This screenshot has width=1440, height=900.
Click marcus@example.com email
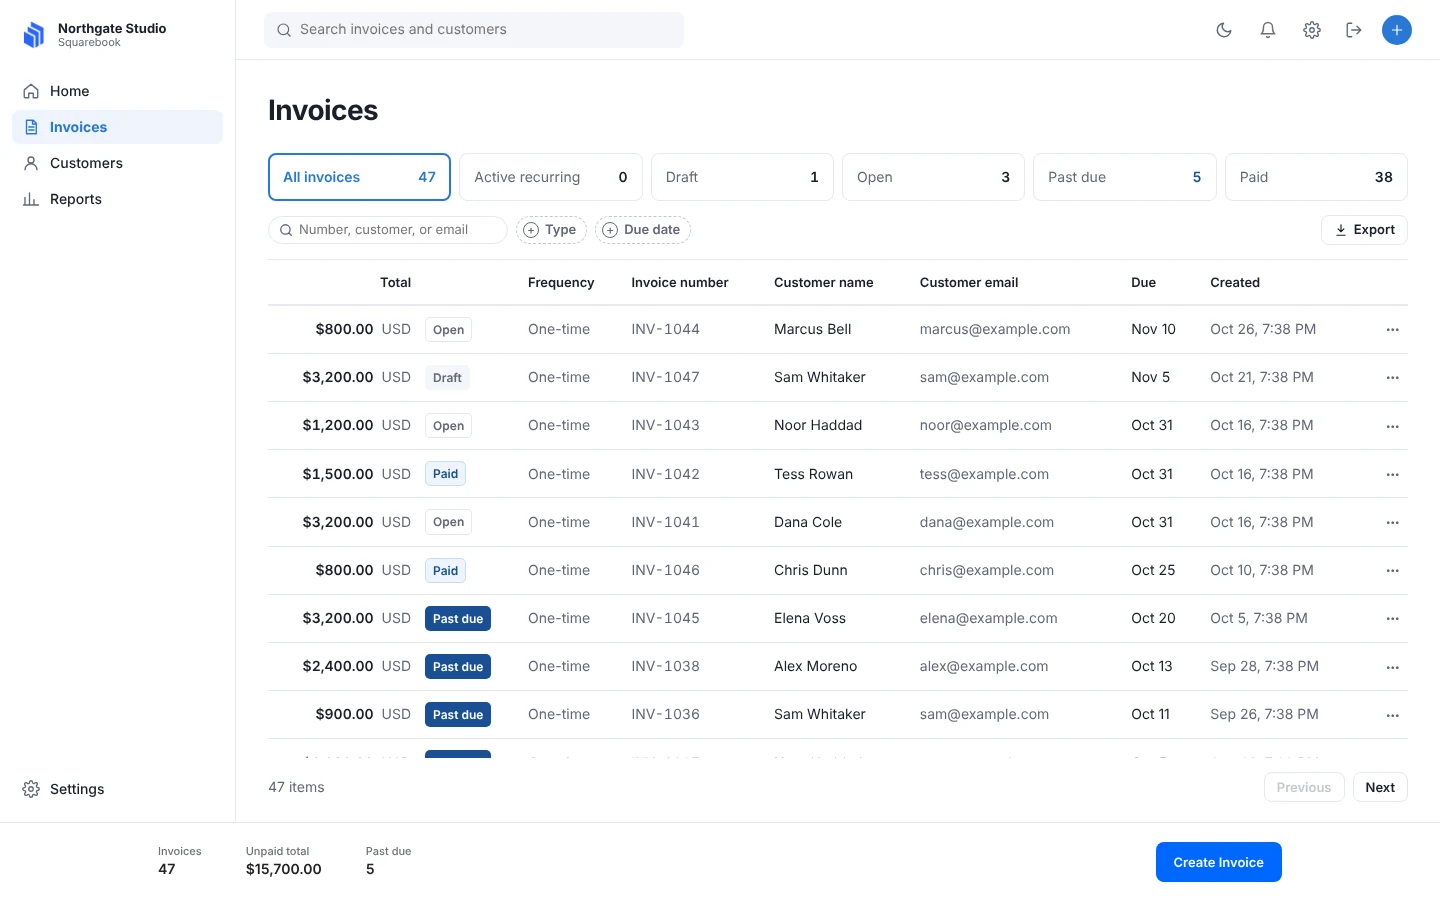coord(995,329)
